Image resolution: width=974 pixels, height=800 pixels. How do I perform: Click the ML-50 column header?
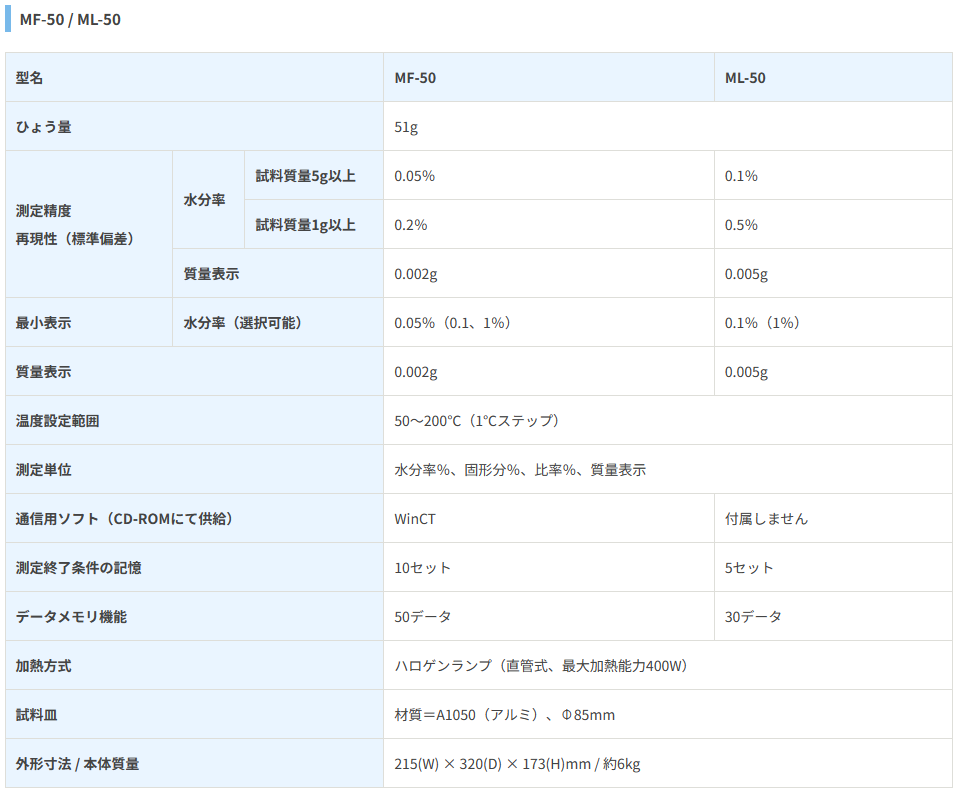pyautogui.click(x=745, y=78)
